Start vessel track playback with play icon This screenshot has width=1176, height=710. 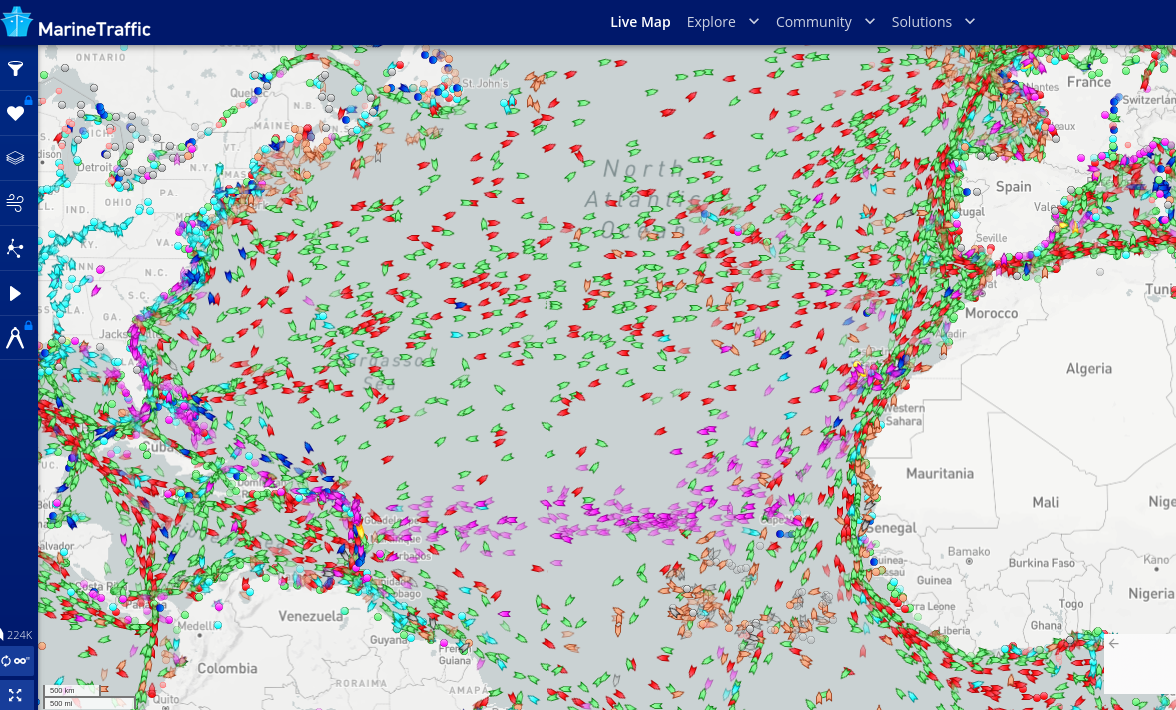pyautogui.click(x=15, y=293)
